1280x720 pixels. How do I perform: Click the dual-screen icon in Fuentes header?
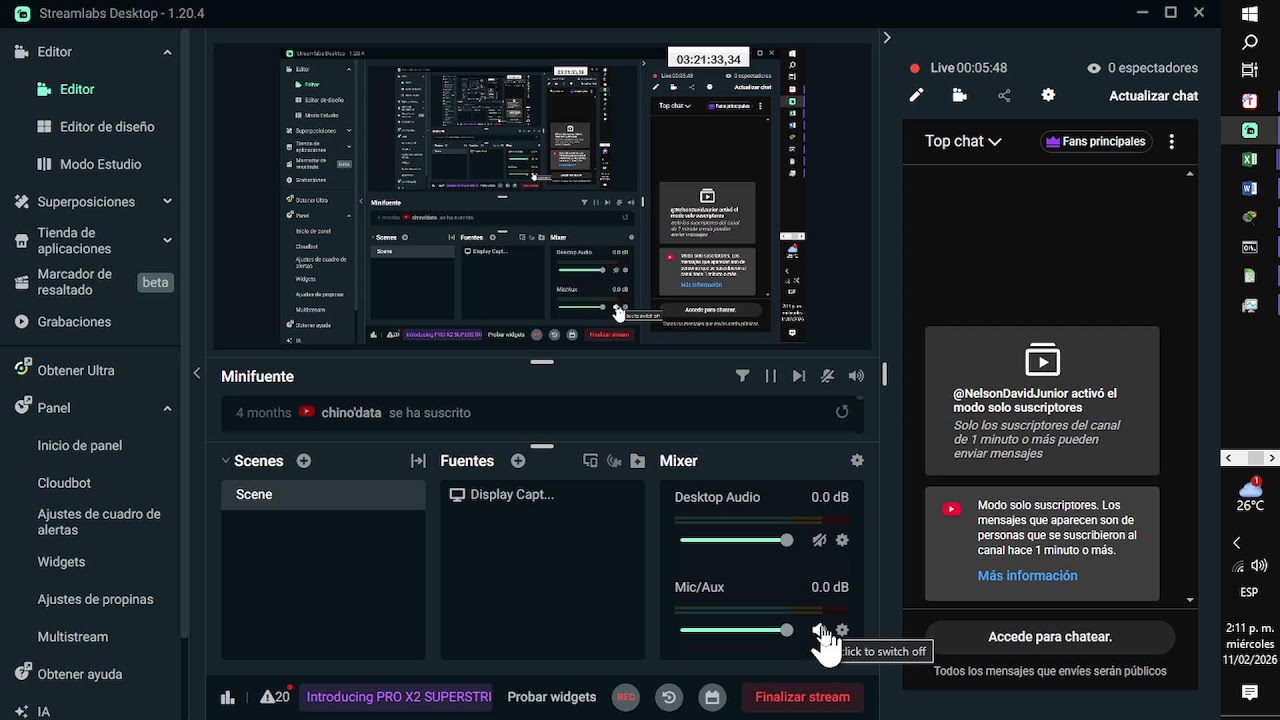tap(590, 461)
